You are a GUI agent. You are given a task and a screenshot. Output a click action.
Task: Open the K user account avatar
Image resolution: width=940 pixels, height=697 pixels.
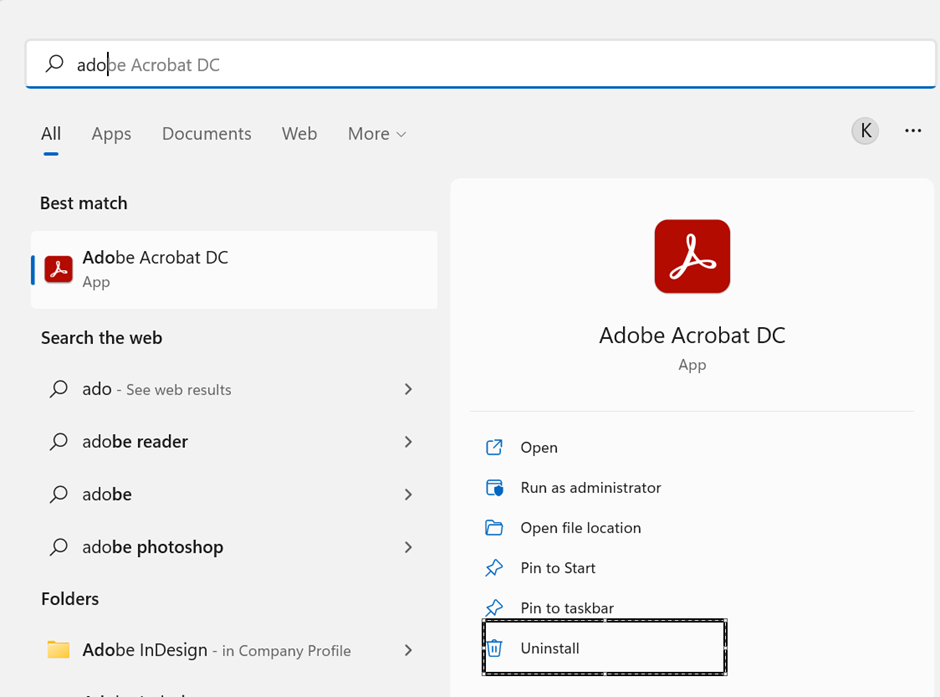tap(865, 131)
